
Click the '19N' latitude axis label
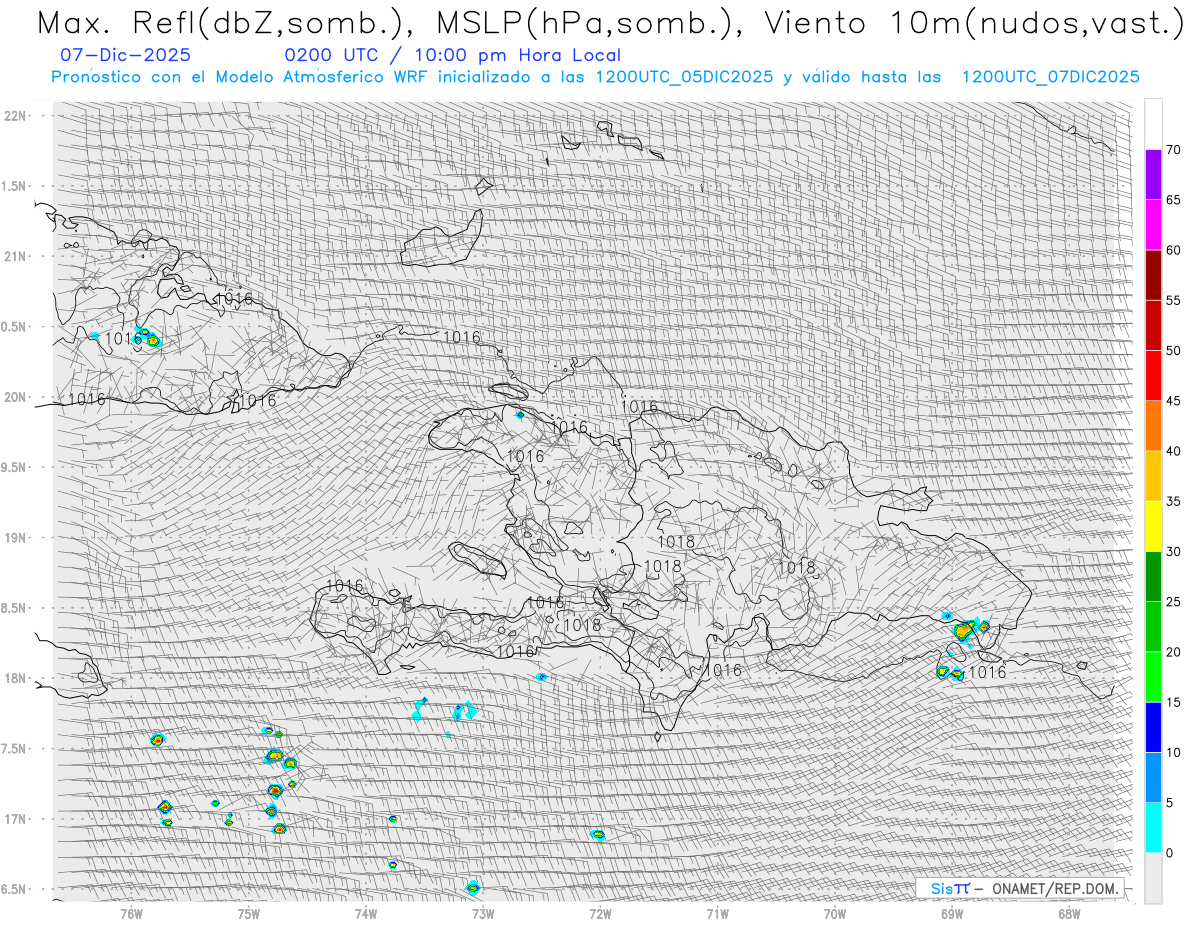(16, 538)
